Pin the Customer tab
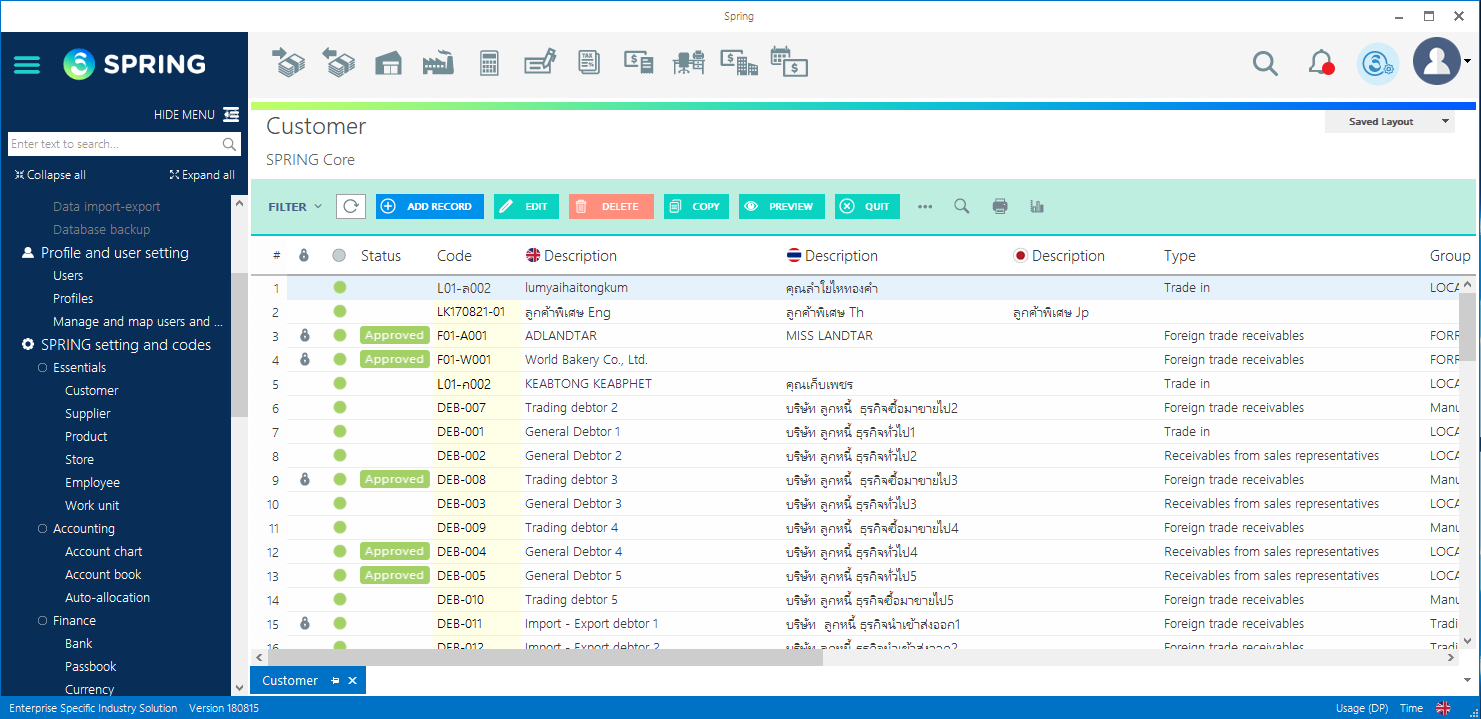 (336, 681)
